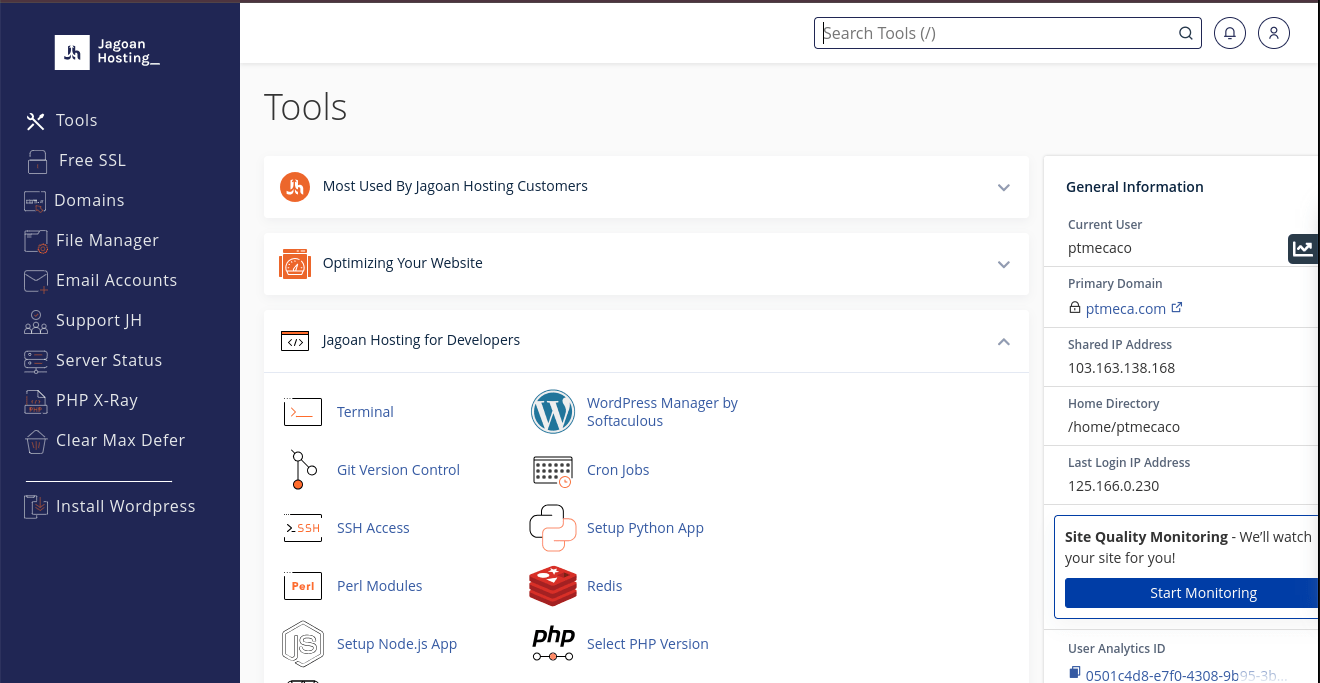Viewport: 1320px width, 683px height.
Task: Select Clear Max Defer in the sidebar
Action: click(104, 440)
